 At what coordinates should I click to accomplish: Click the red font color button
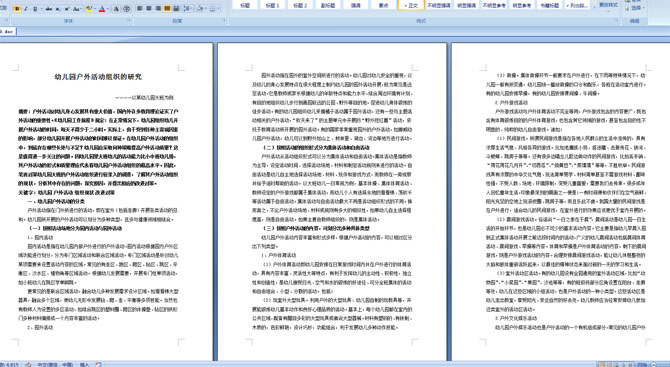click(102, 9)
